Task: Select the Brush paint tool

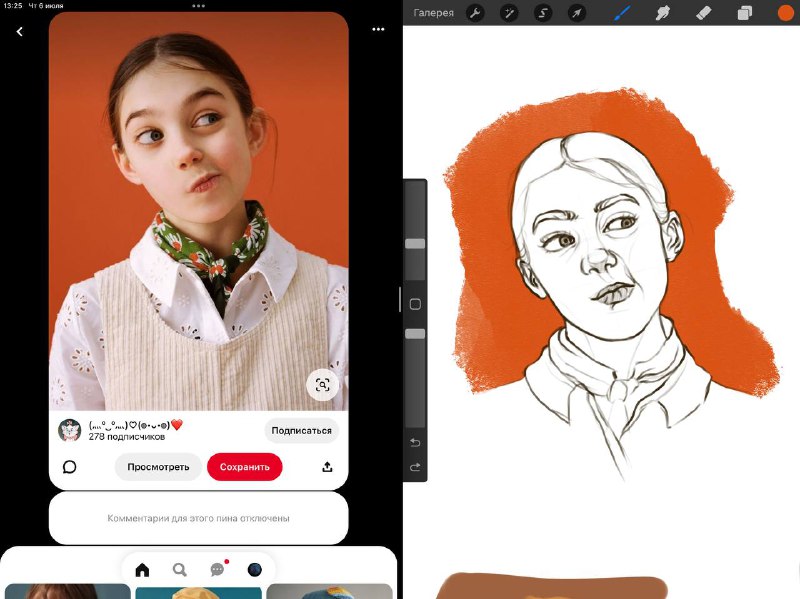Action: [622, 13]
